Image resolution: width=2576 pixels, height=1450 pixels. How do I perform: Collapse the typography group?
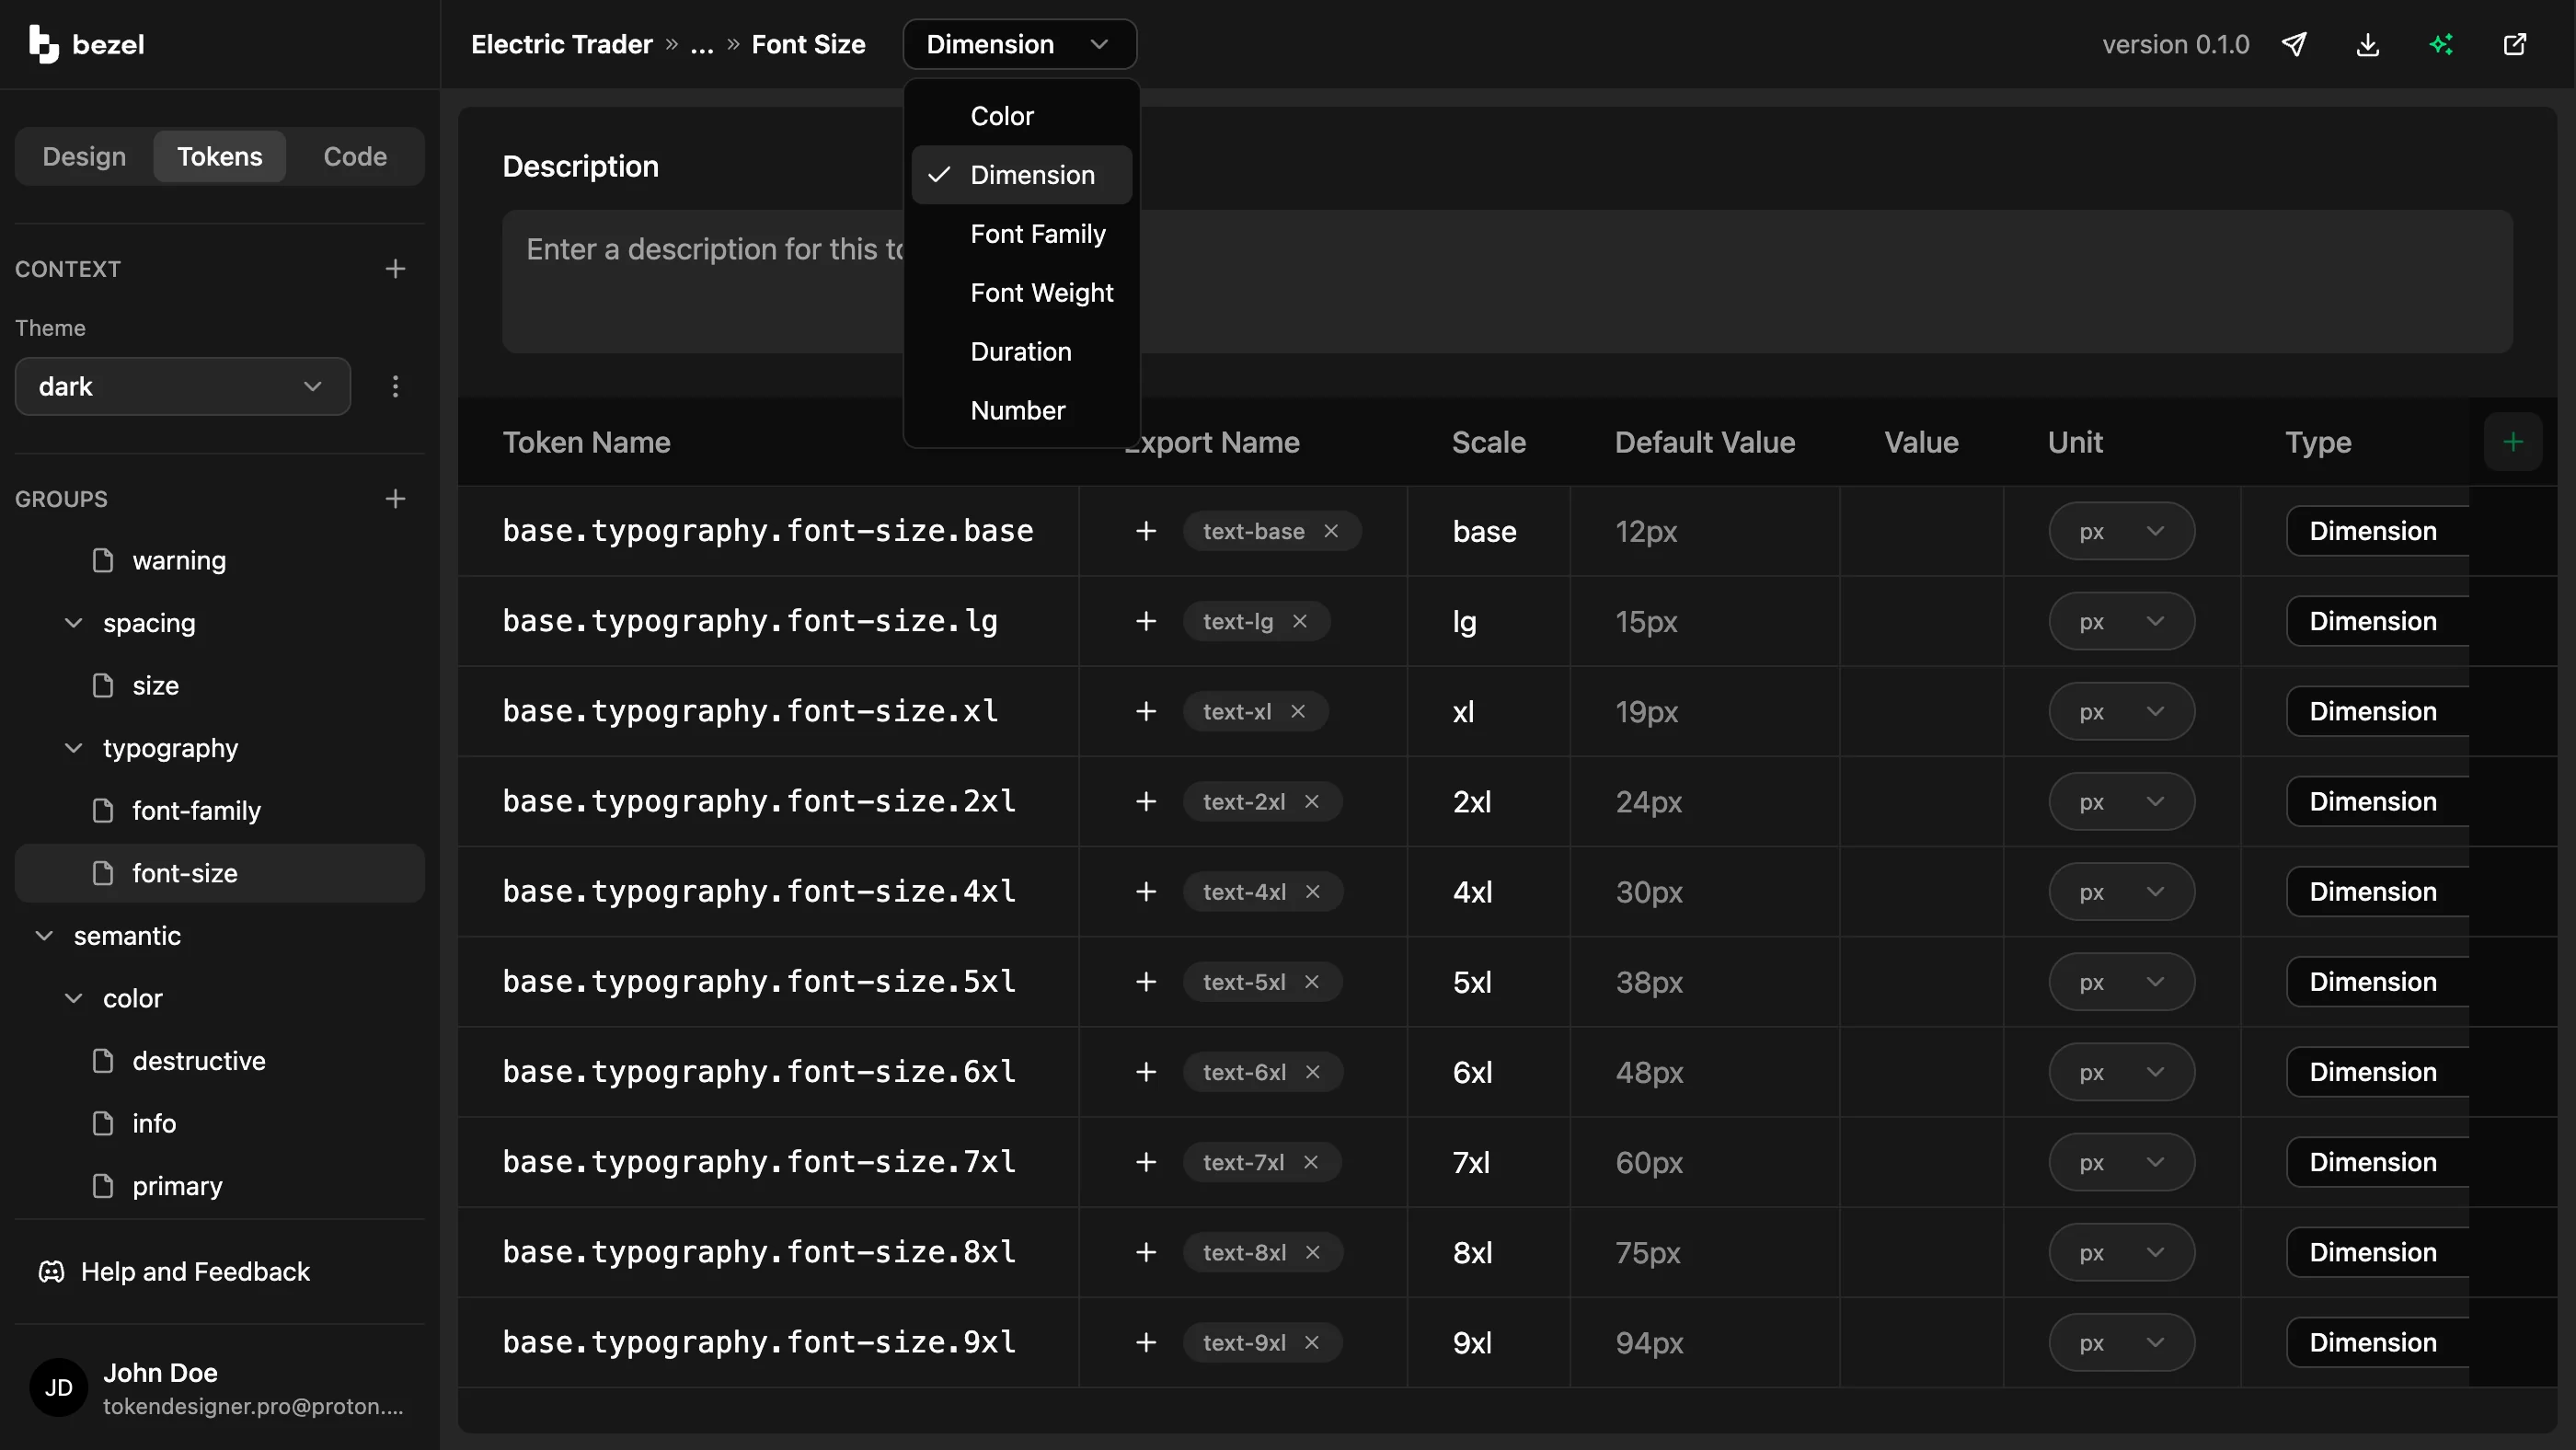[73, 748]
